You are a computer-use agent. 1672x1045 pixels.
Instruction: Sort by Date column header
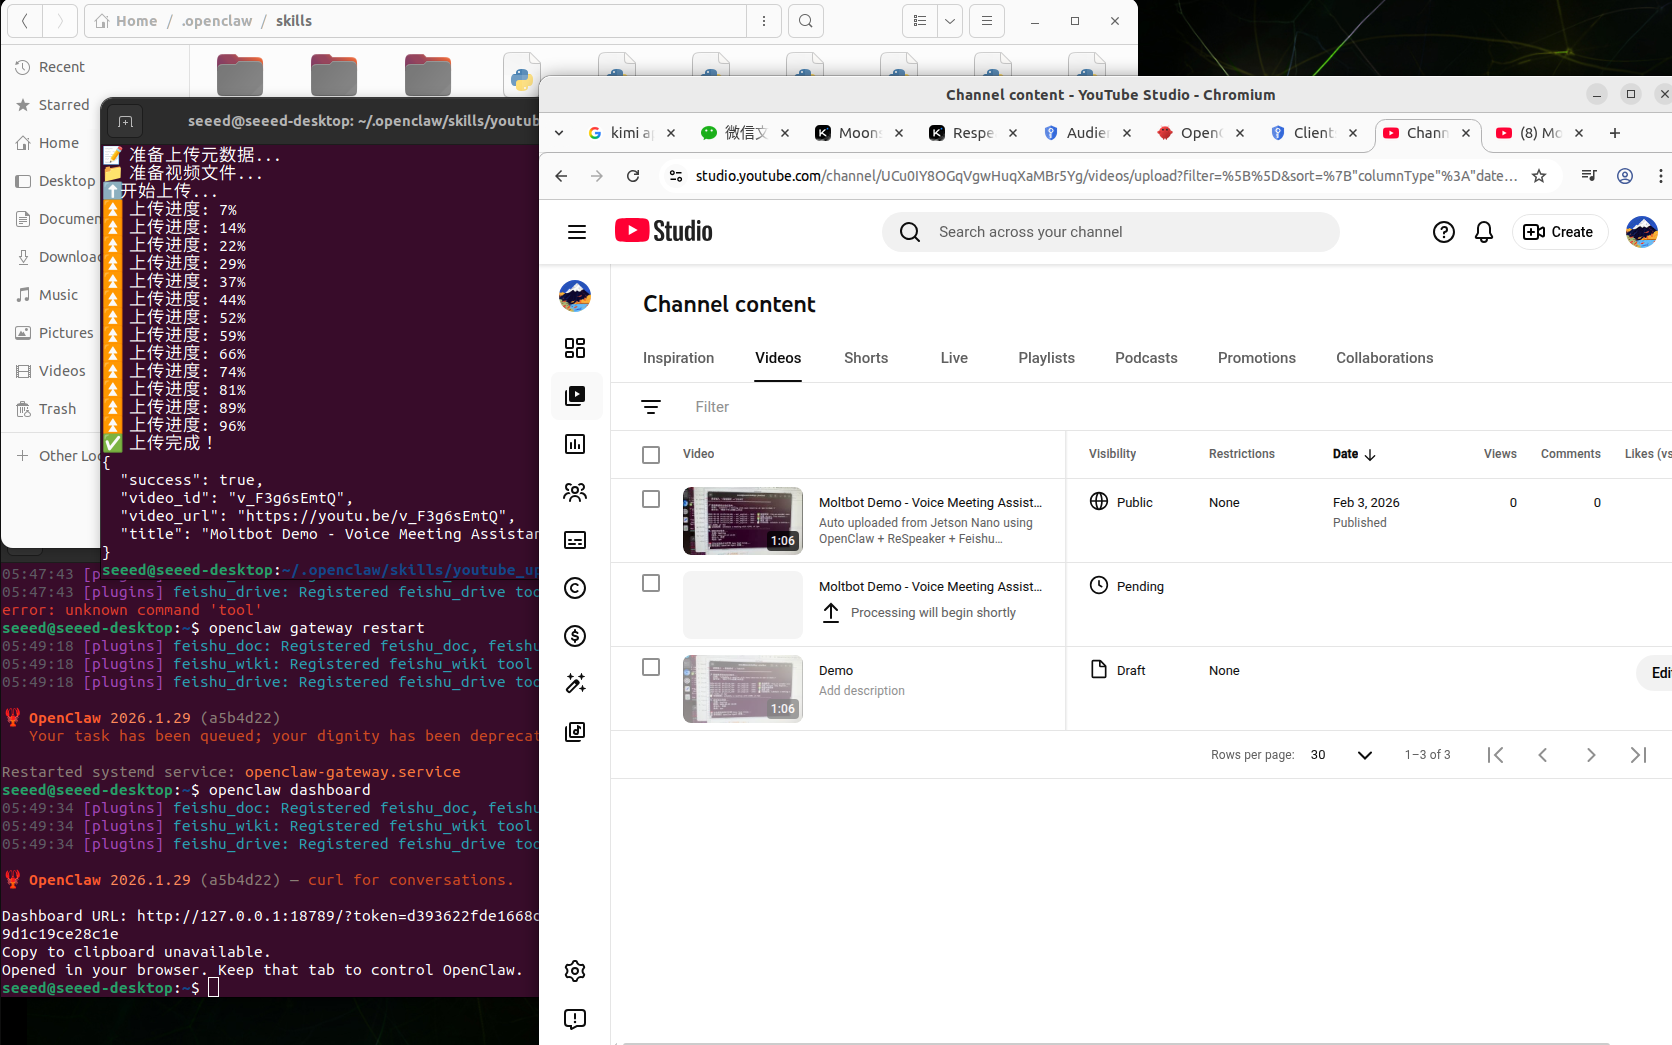1354,454
